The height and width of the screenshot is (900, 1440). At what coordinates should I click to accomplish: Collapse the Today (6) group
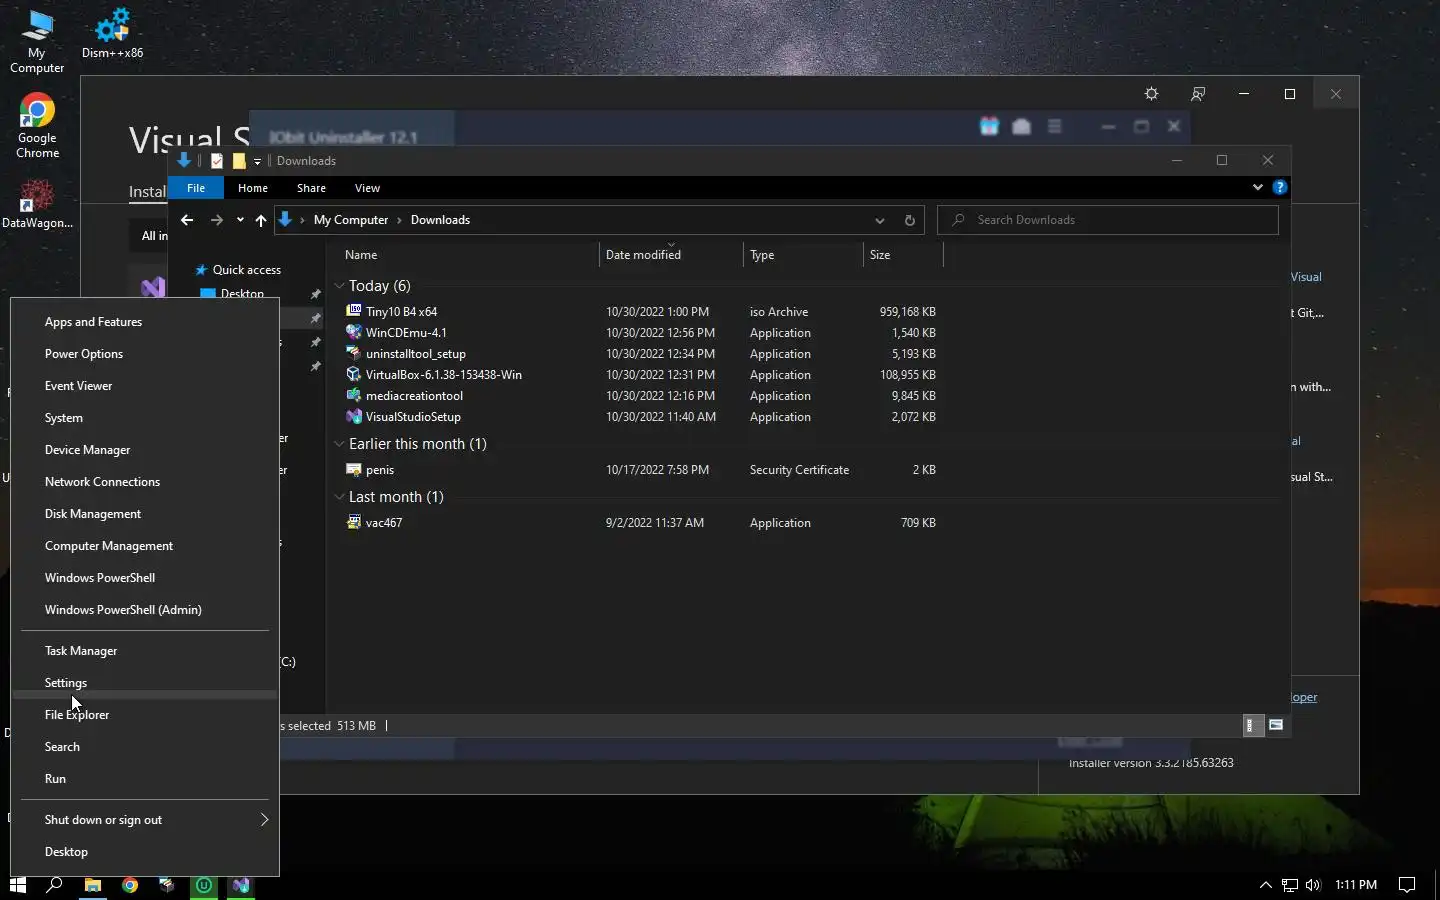(339, 286)
